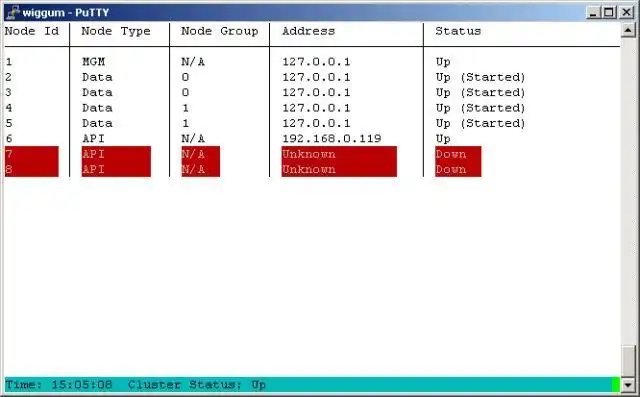Click the scrollbar down arrow
640x397 pixels.
click(628, 384)
